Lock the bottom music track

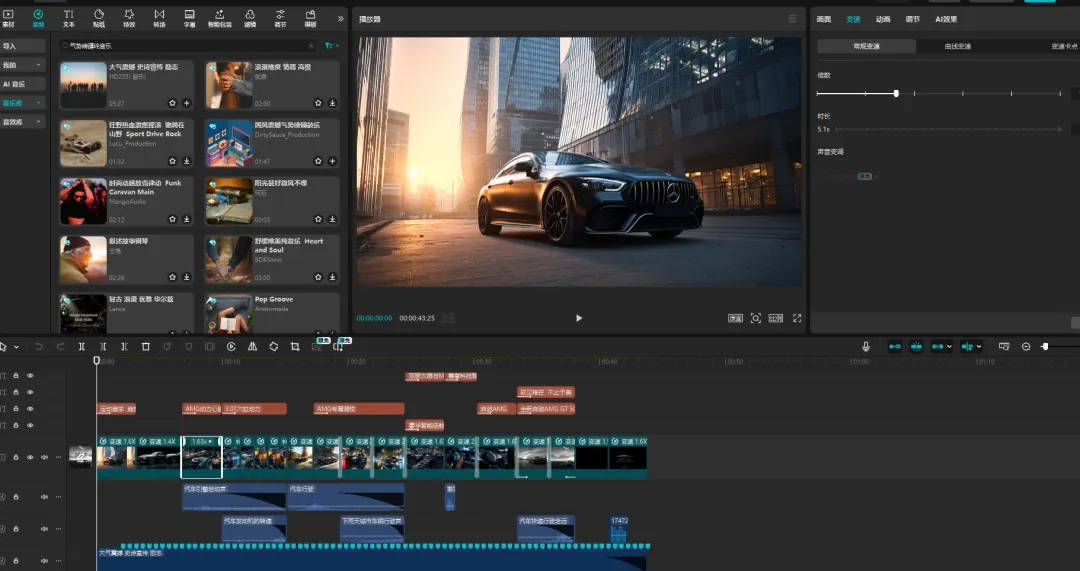point(17,561)
